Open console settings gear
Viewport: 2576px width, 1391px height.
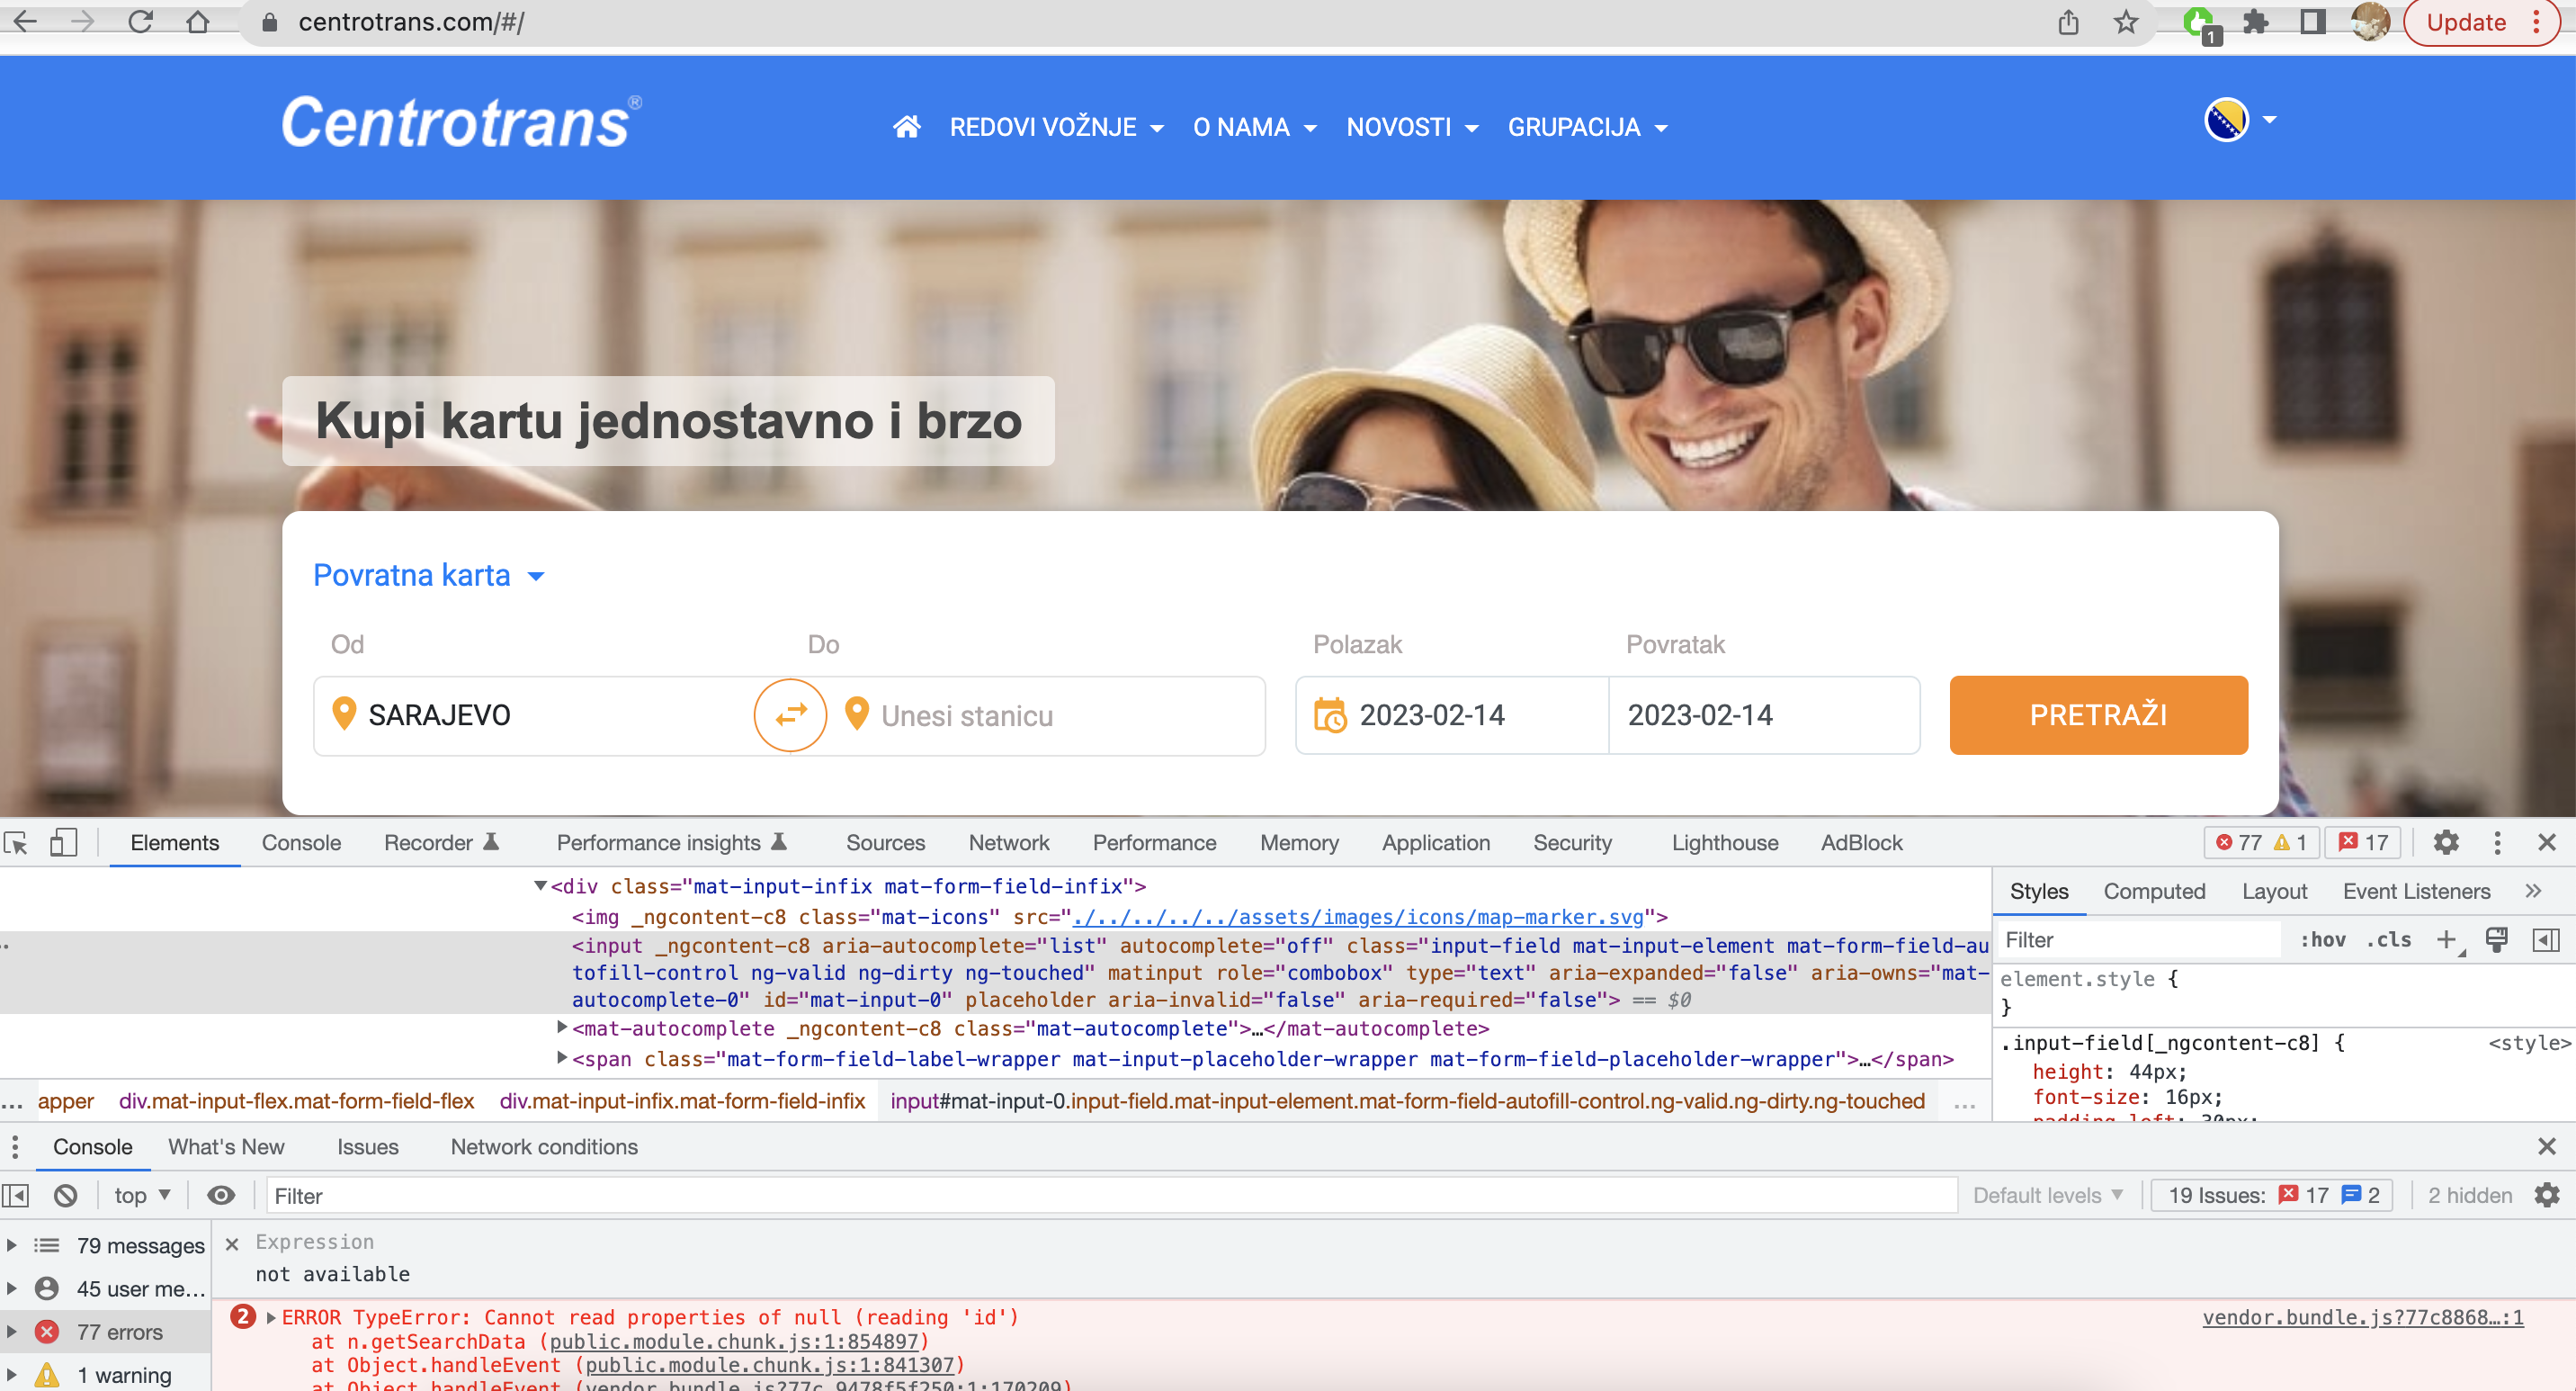click(x=2547, y=1196)
